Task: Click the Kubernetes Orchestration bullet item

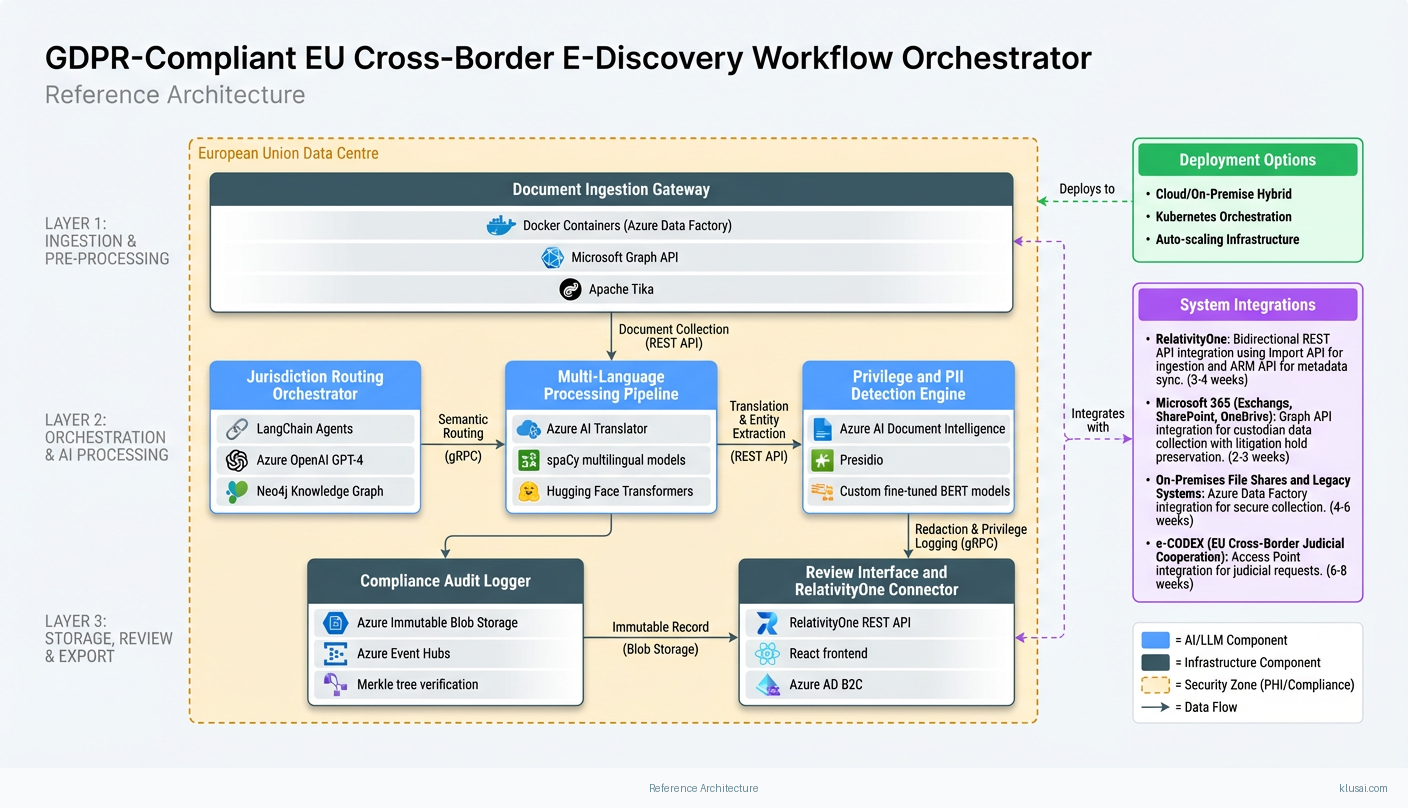Action: tap(1223, 217)
